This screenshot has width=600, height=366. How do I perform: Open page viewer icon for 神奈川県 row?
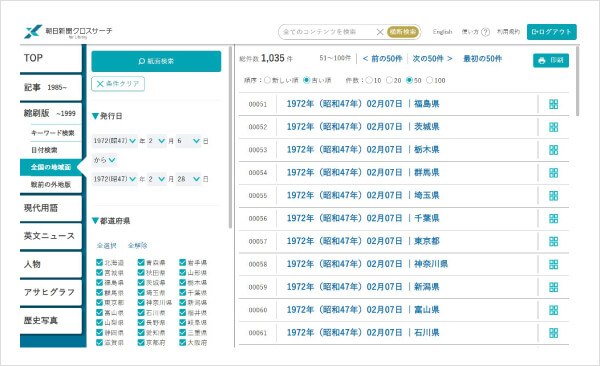pos(553,265)
